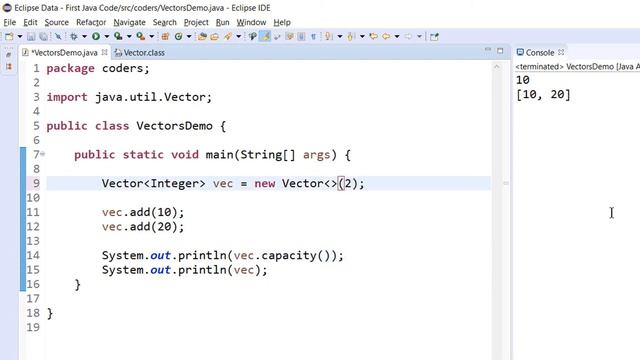This screenshot has width=640, height=360.
Task: Expand the Coverage dropdown arrow
Action: (129, 37)
